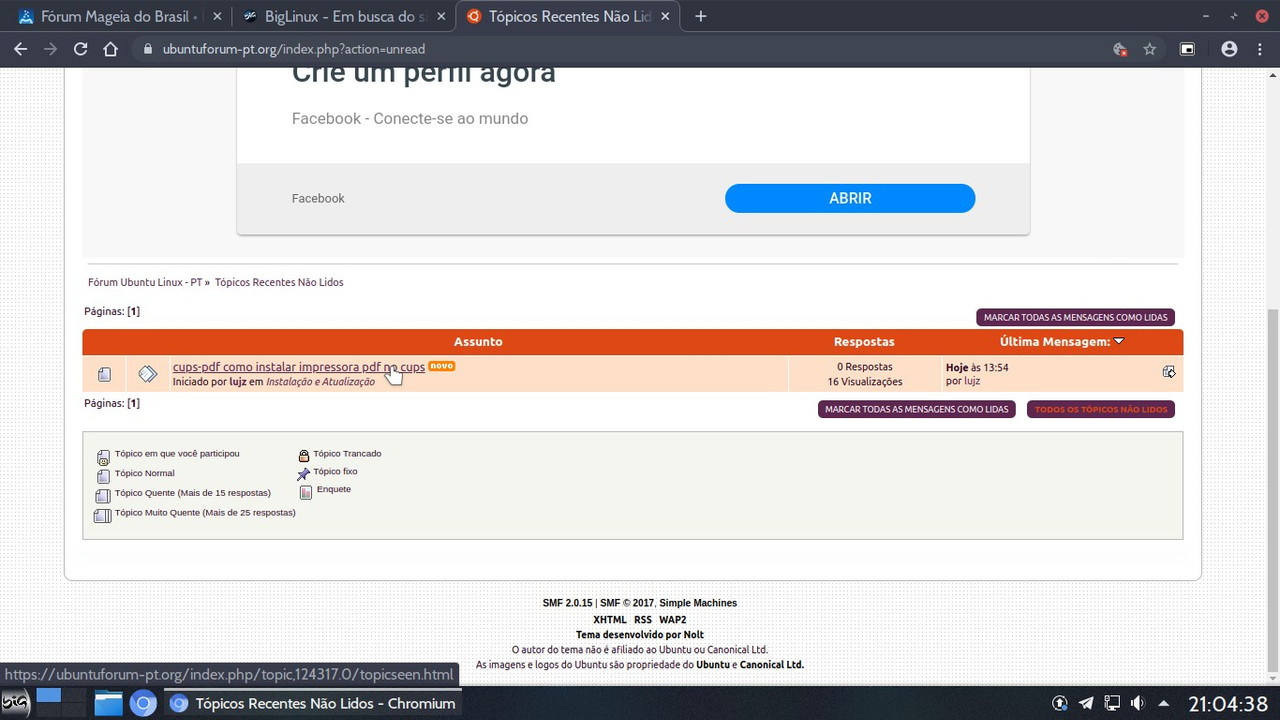Screen dimensions: 1280x720
Task: Open Instalação e Atualização board link
Action: tap(320, 382)
